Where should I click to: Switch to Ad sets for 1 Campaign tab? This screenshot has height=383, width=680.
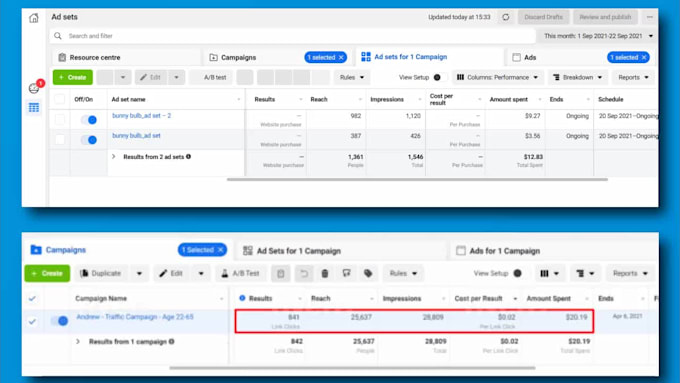pos(428,57)
